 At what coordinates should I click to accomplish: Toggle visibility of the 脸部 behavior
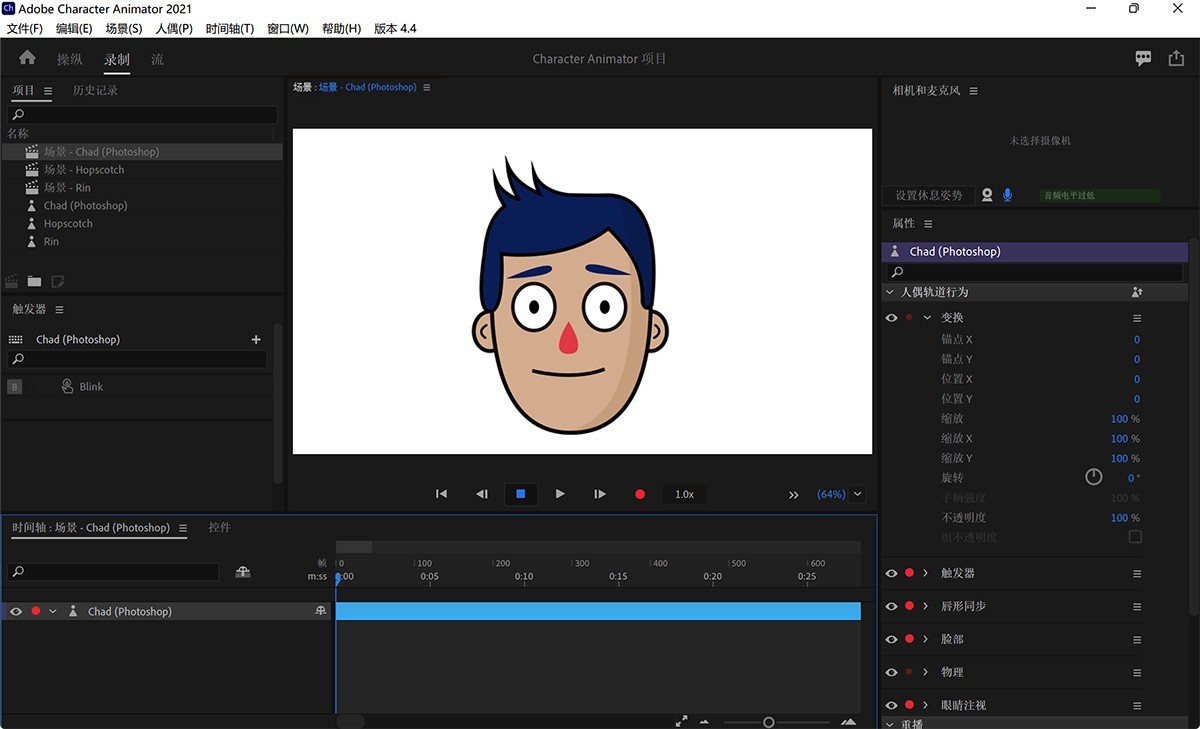click(x=891, y=639)
